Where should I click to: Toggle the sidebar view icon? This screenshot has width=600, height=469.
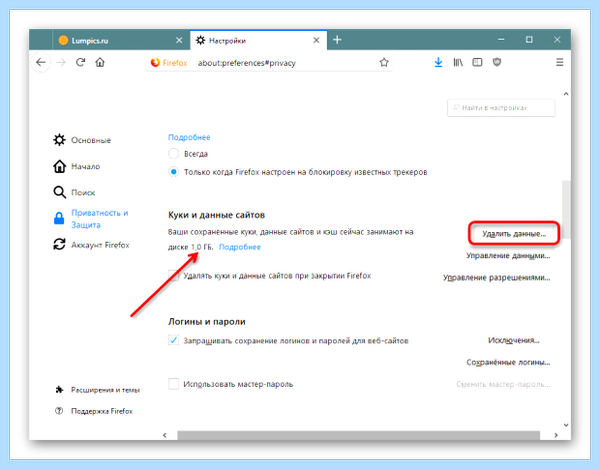click(477, 62)
